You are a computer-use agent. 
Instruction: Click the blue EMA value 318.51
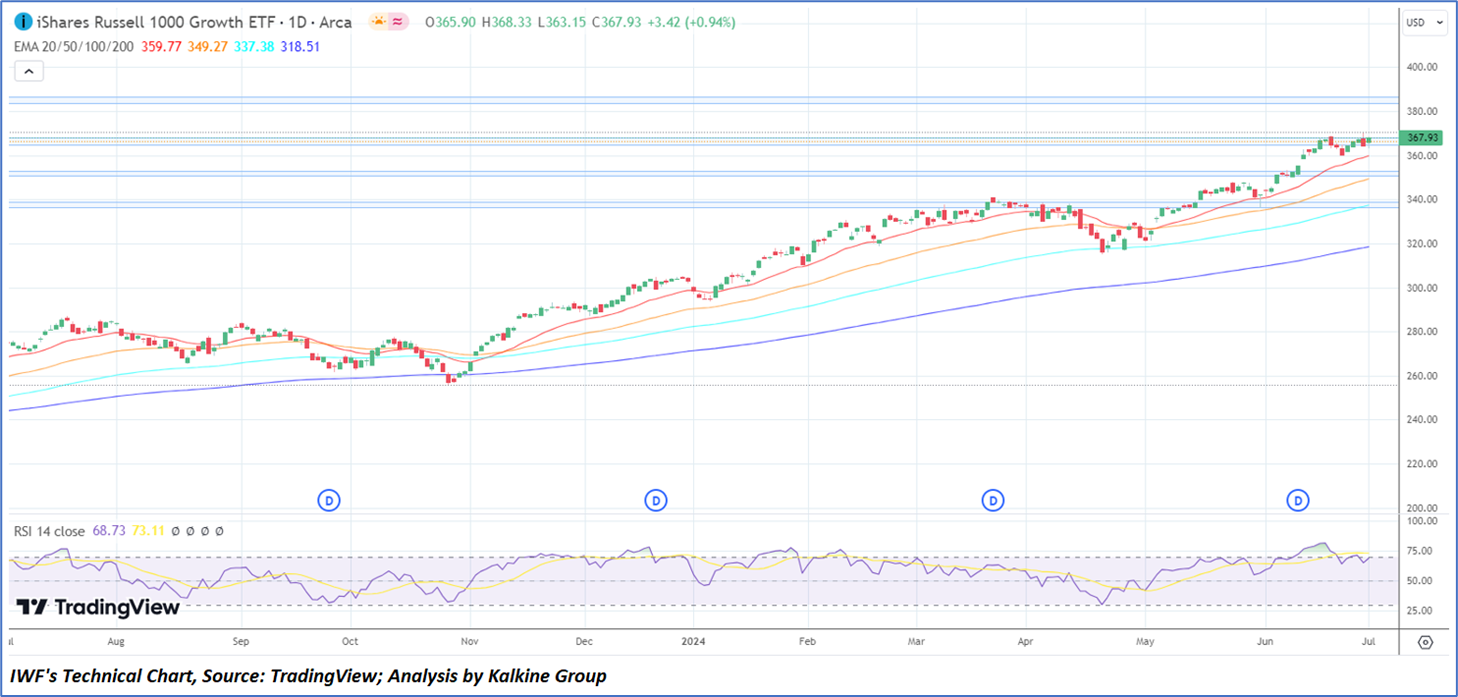click(299, 46)
